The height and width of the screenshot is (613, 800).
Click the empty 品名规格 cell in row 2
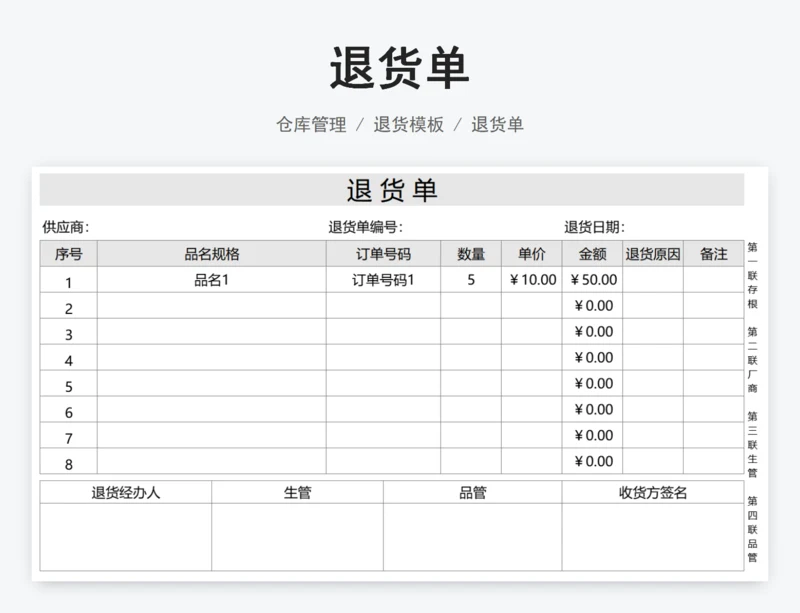tap(212, 306)
